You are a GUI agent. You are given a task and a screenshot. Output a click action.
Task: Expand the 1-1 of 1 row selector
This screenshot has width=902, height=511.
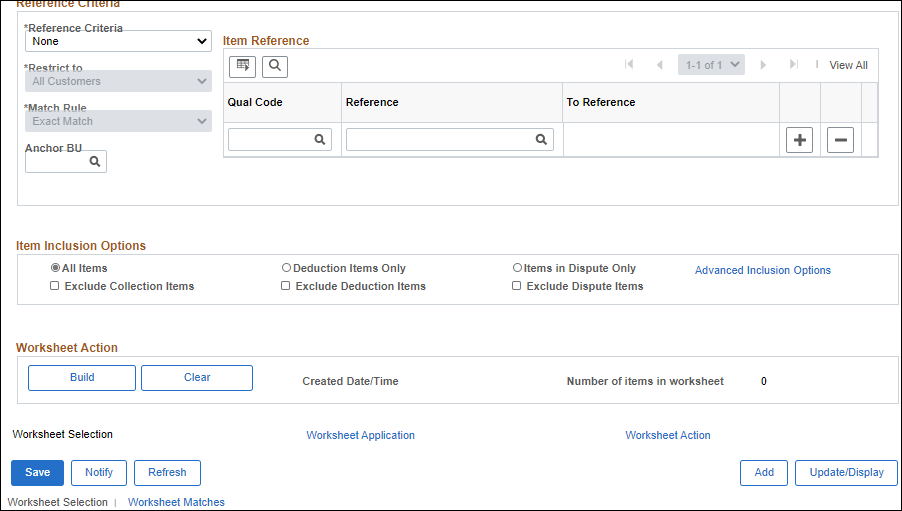click(712, 65)
